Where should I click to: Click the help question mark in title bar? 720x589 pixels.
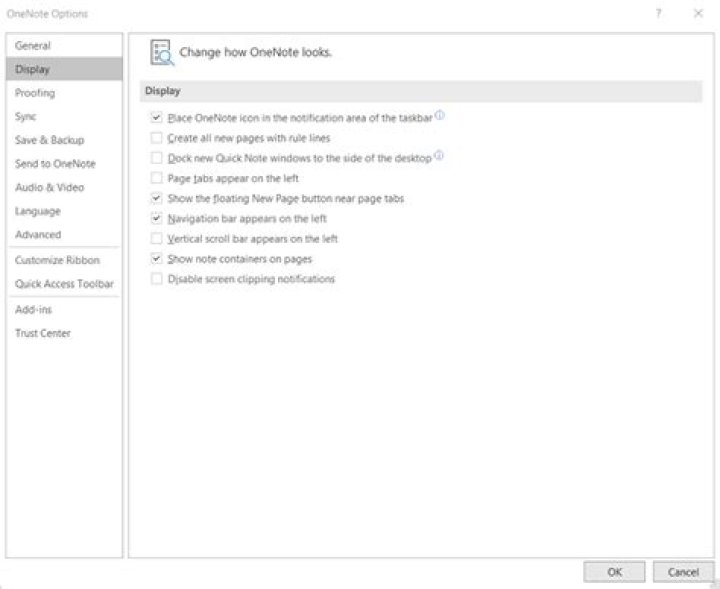658,13
